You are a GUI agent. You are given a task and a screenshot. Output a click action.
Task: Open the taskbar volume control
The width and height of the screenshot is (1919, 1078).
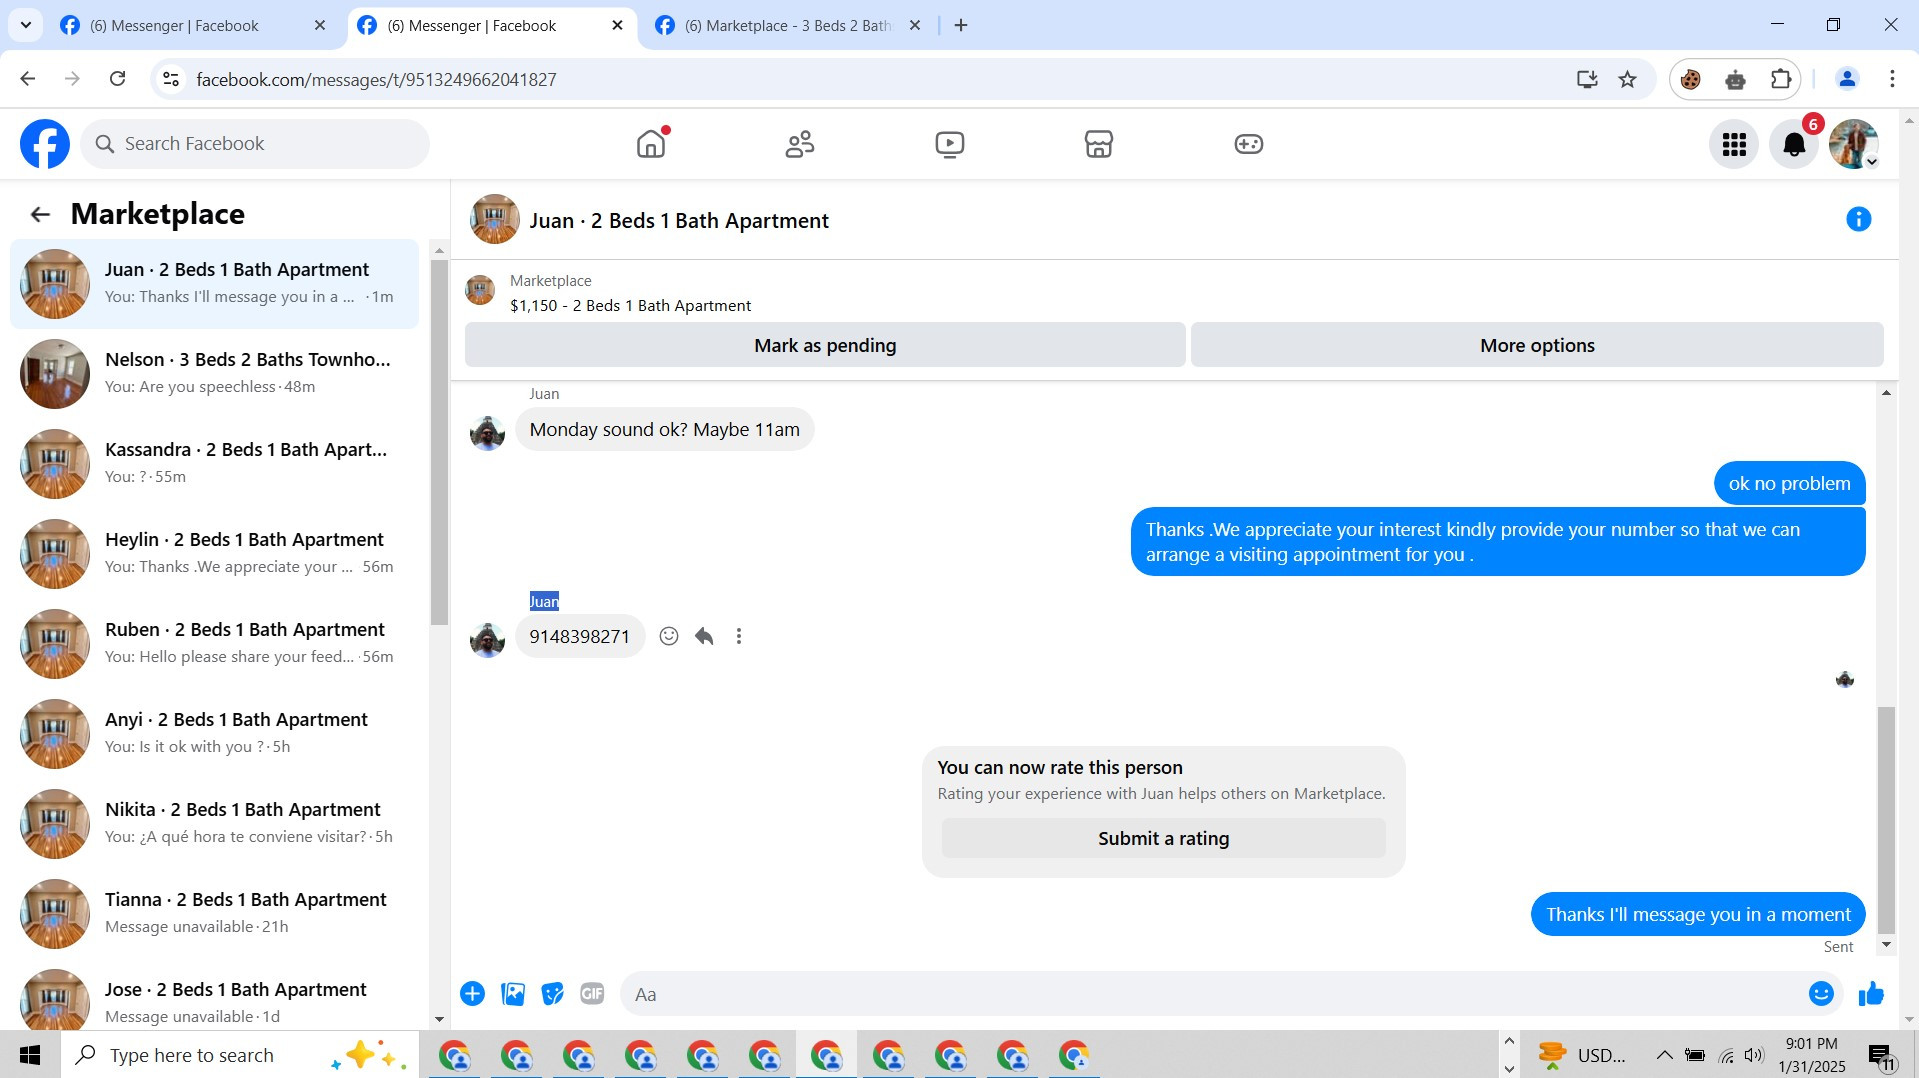[x=1754, y=1055]
